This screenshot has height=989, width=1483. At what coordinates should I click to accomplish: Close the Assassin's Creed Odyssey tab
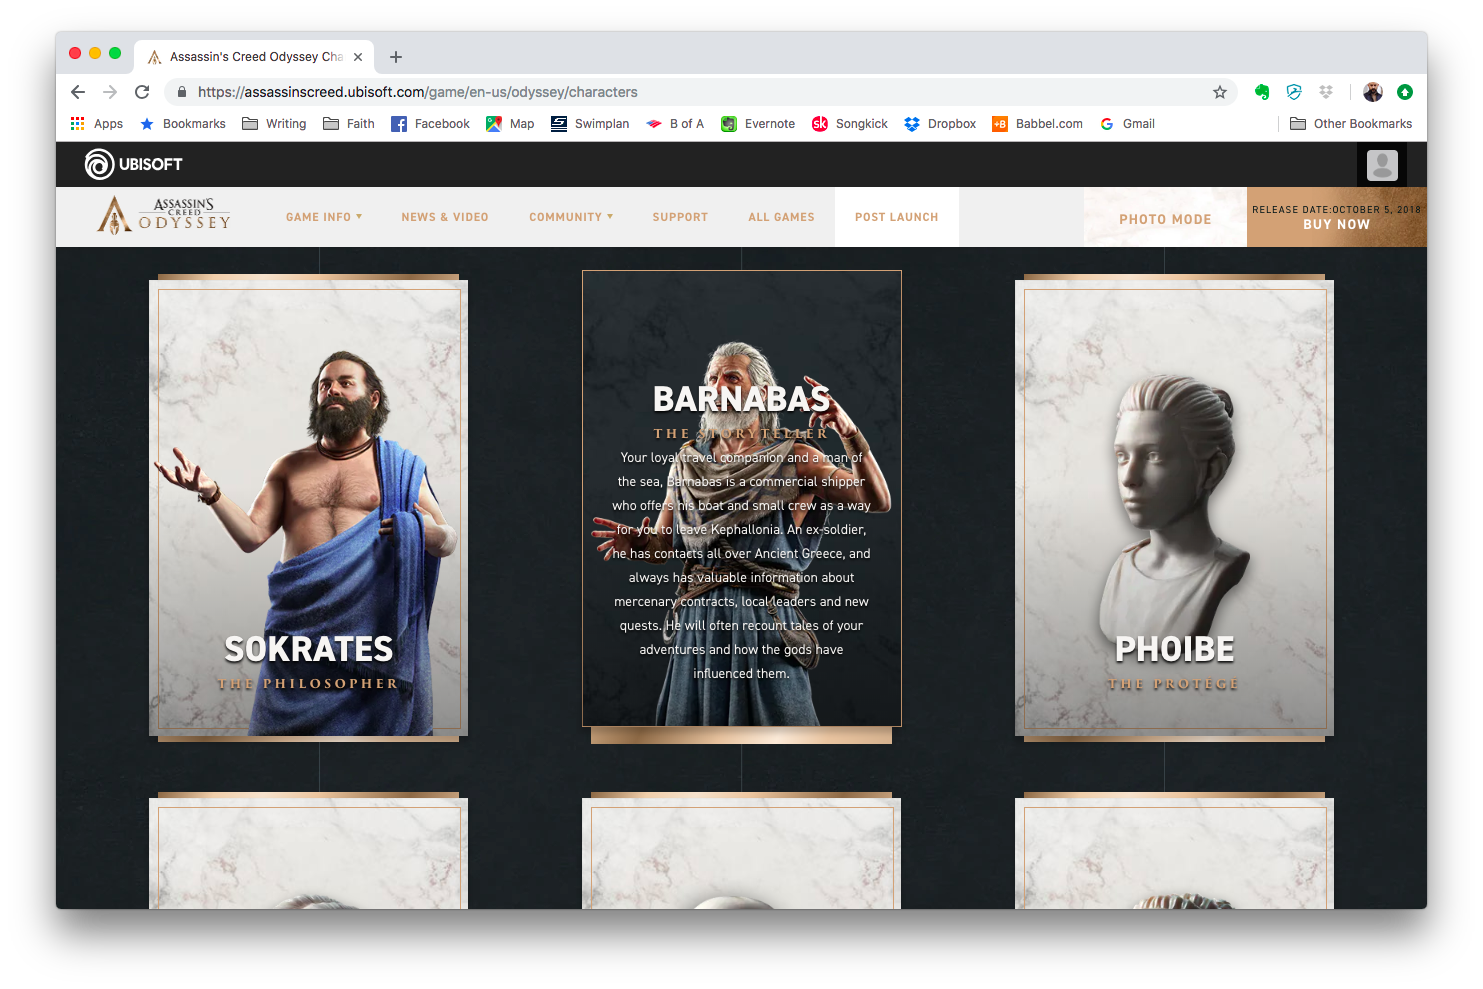pyautogui.click(x=358, y=57)
